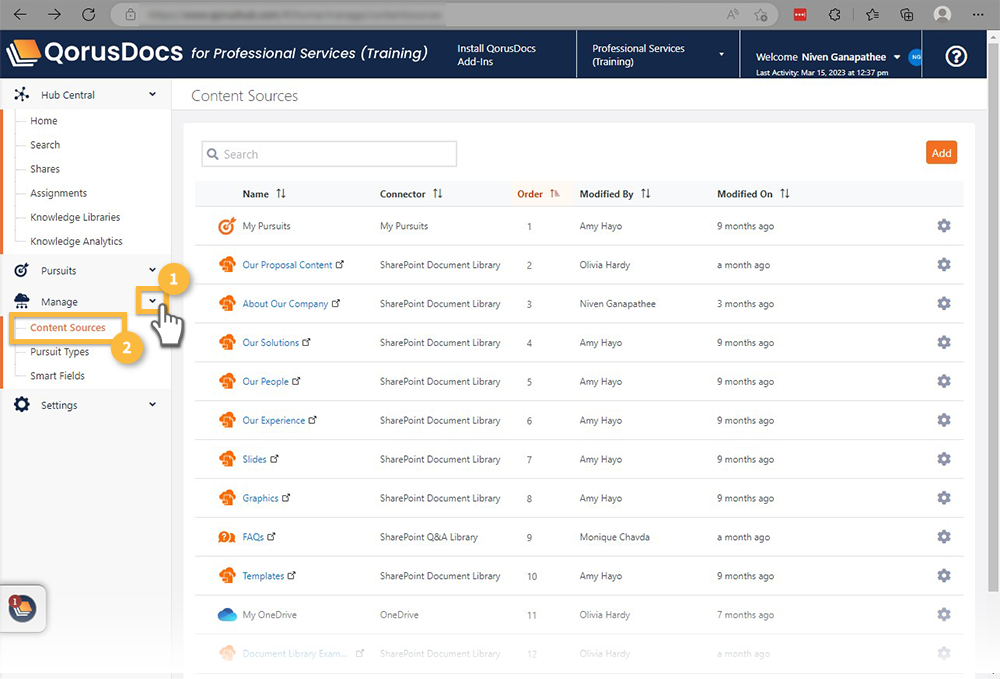The image size is (1000, 679).
Task: Open gear settings for My Pursuits row
Action: pyautogui.click(x=944, y=226)
